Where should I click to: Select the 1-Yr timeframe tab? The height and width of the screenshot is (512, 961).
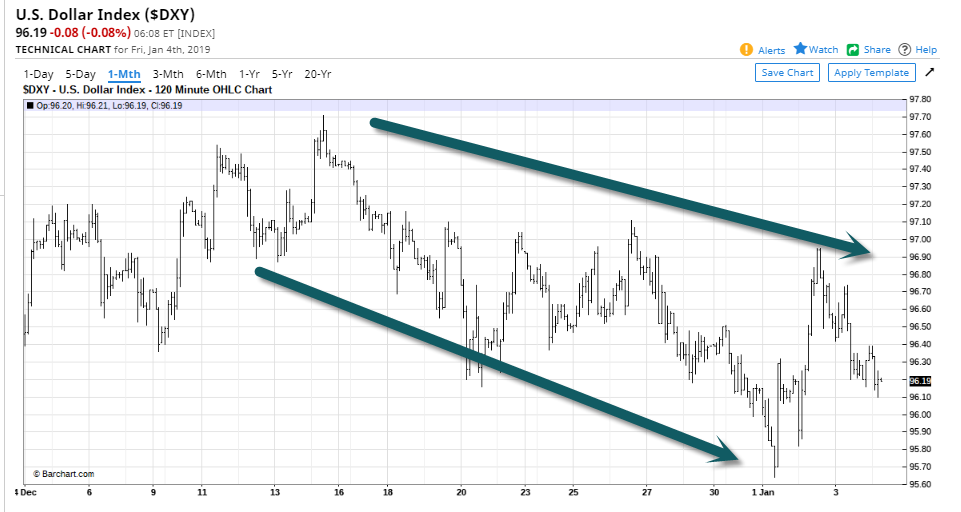click(249, 74)
